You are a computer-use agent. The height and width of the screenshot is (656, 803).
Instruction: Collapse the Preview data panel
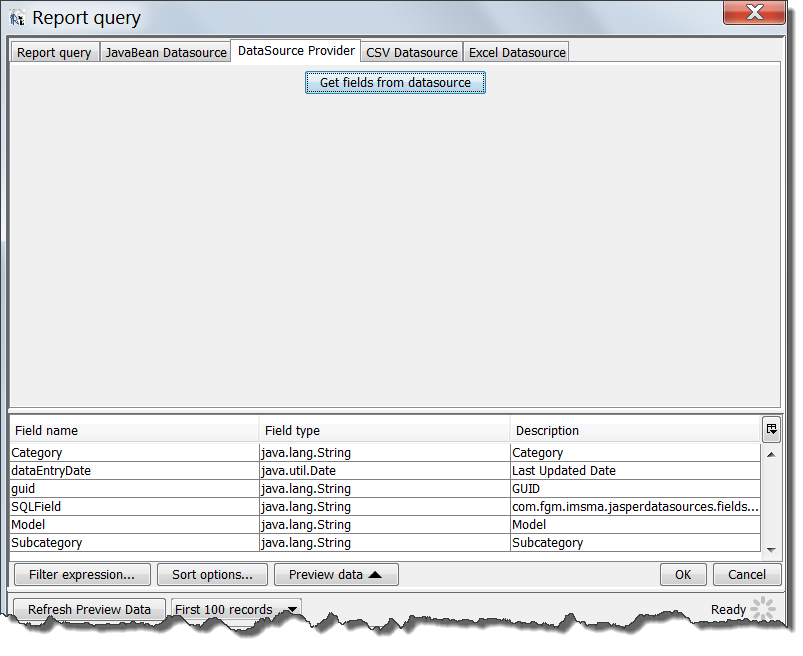tap(336, 575)
